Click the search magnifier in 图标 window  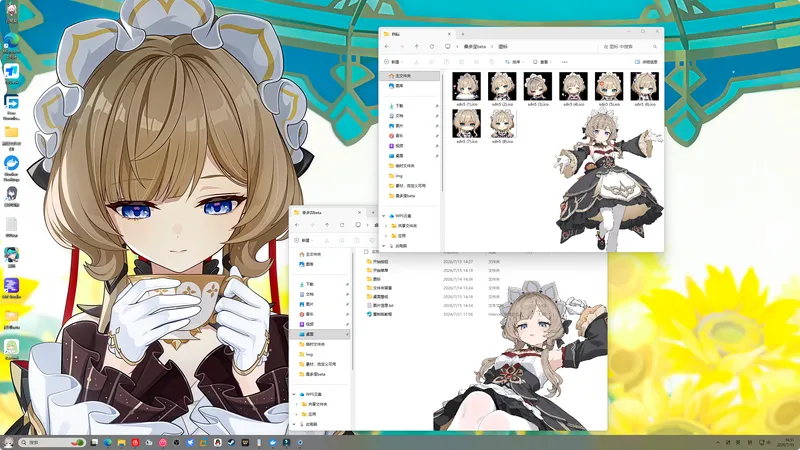655,46
